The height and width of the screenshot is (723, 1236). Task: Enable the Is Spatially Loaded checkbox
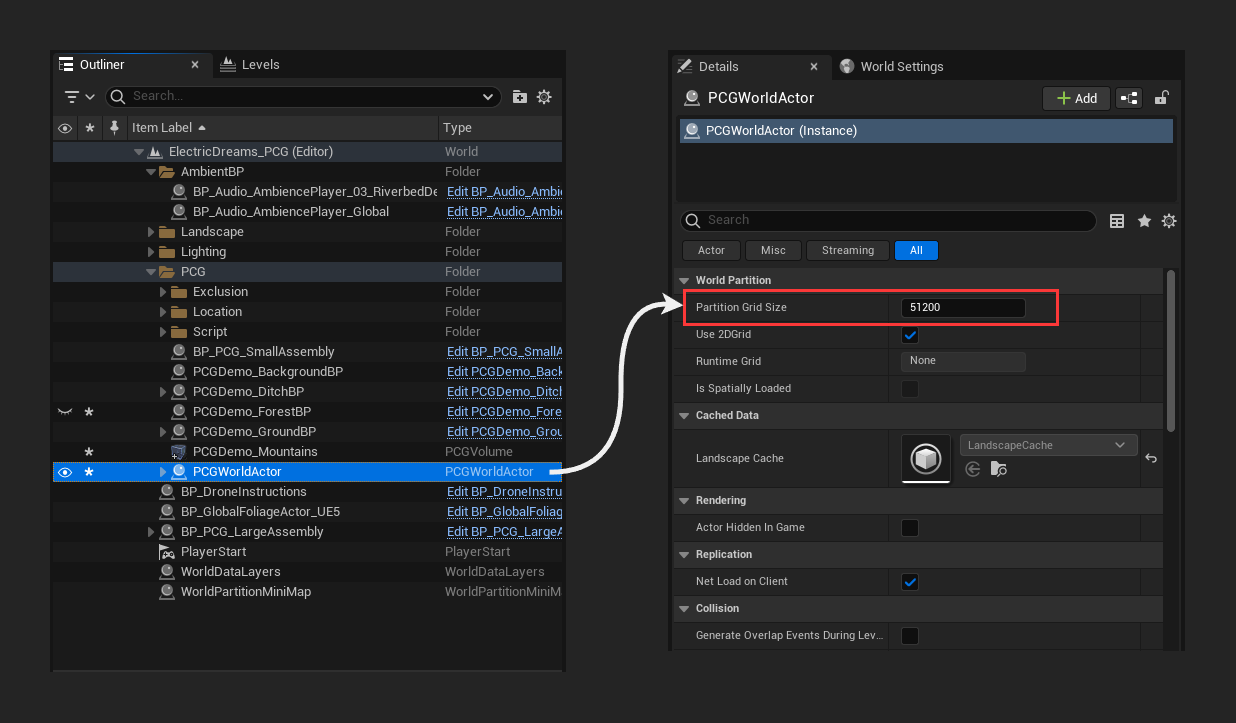[910, 388]
